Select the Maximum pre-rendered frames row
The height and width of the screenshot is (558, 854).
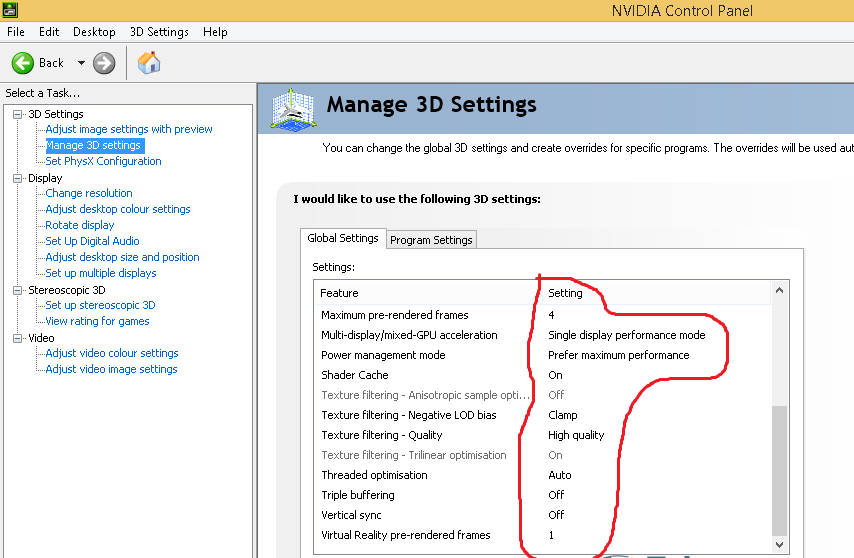(542, 315)
